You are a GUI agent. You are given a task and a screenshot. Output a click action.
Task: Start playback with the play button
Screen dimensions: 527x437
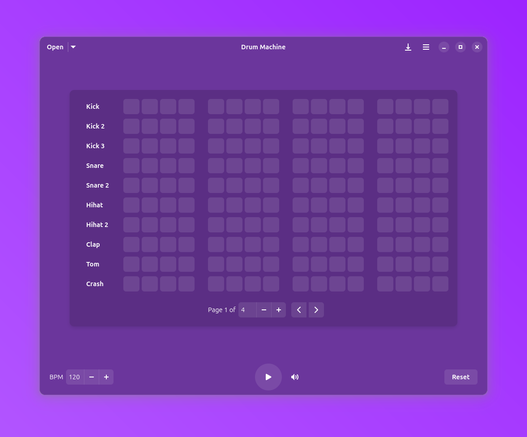[268, 377]
